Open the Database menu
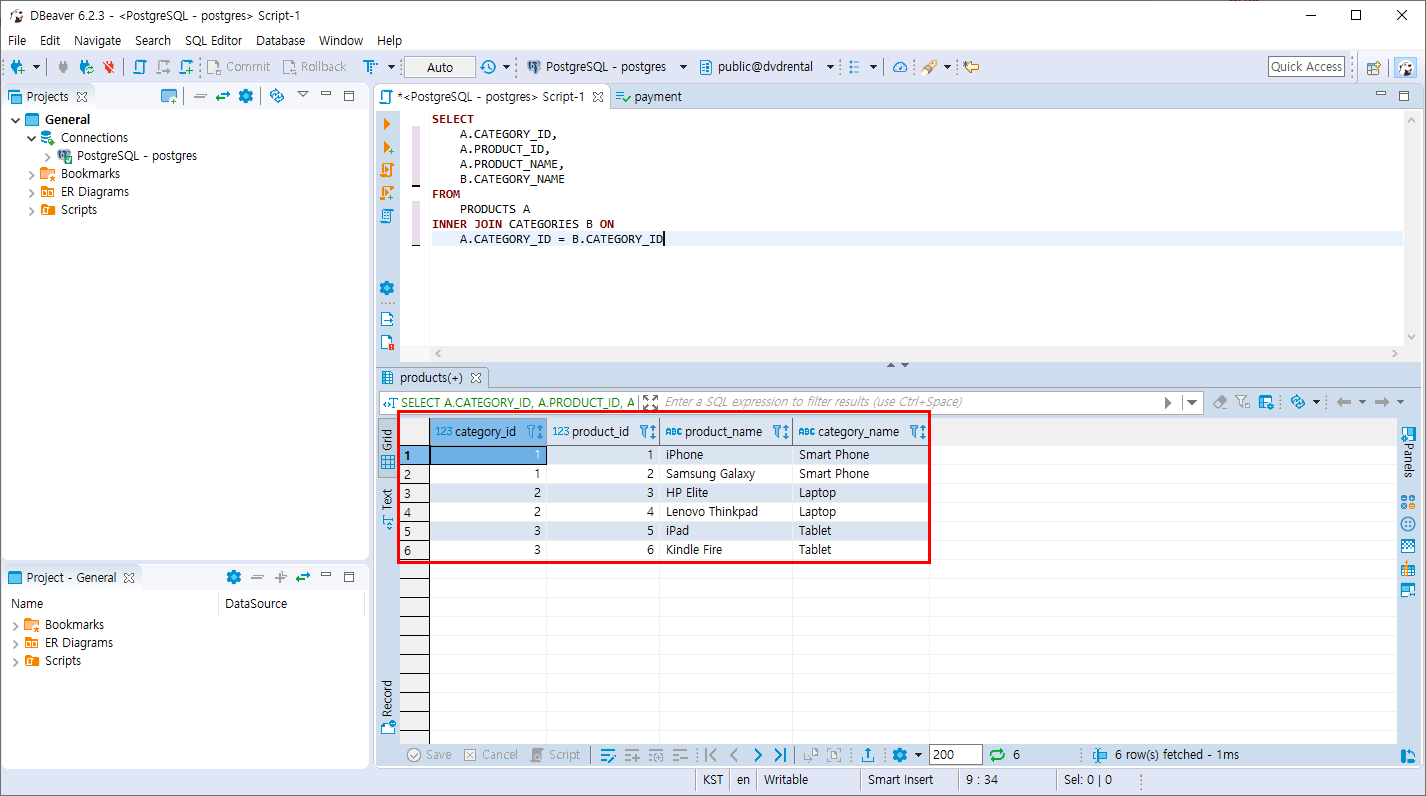Image resolution: width=1426 pixels, height=796 pixels. coord(281,40)
